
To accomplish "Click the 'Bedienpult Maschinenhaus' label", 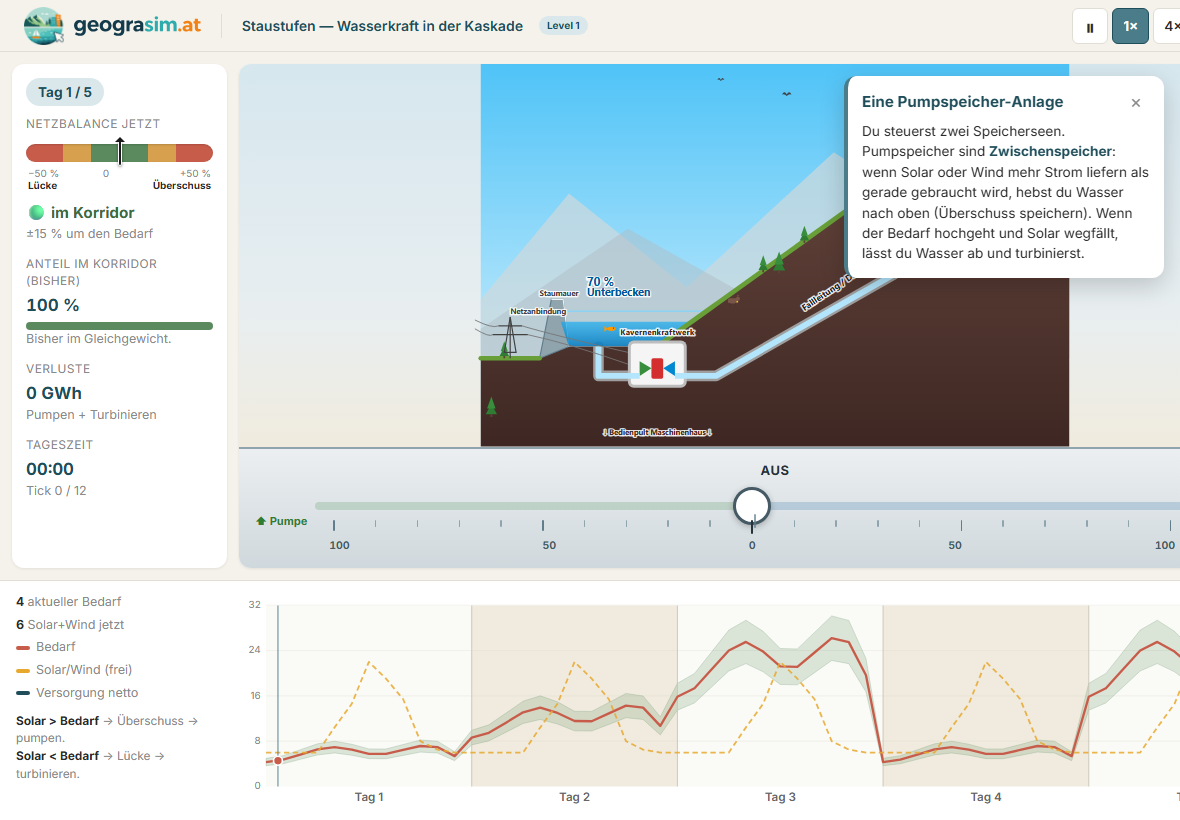I will pos(657,433).
